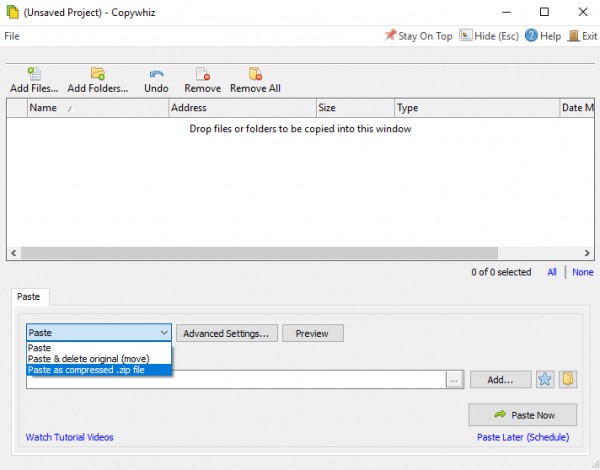Undo the last action via toolbar
Screen dimensions: 600x470
(x=156, y=80)
